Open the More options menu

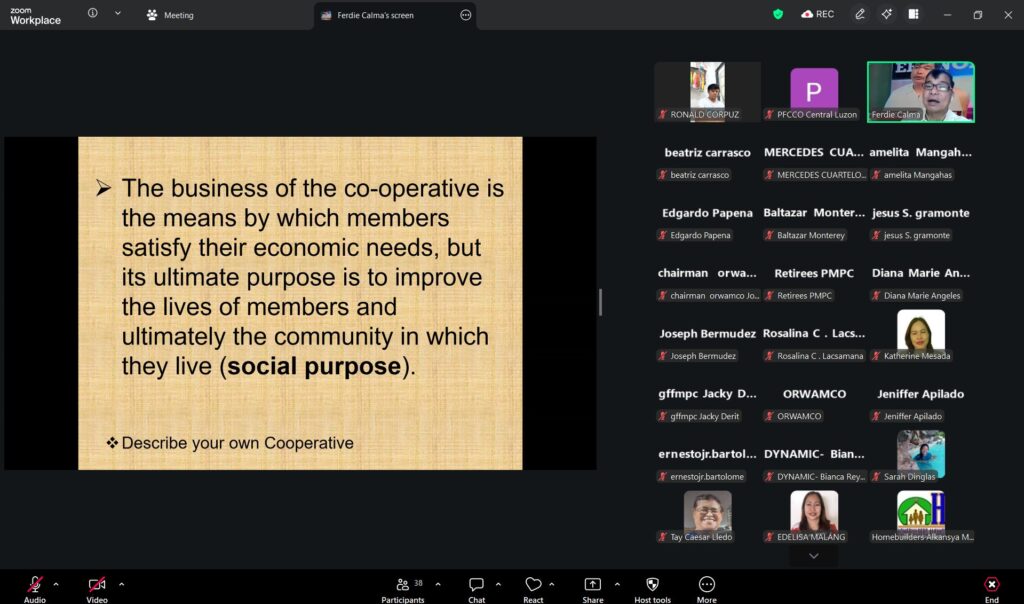coord(707,585)
